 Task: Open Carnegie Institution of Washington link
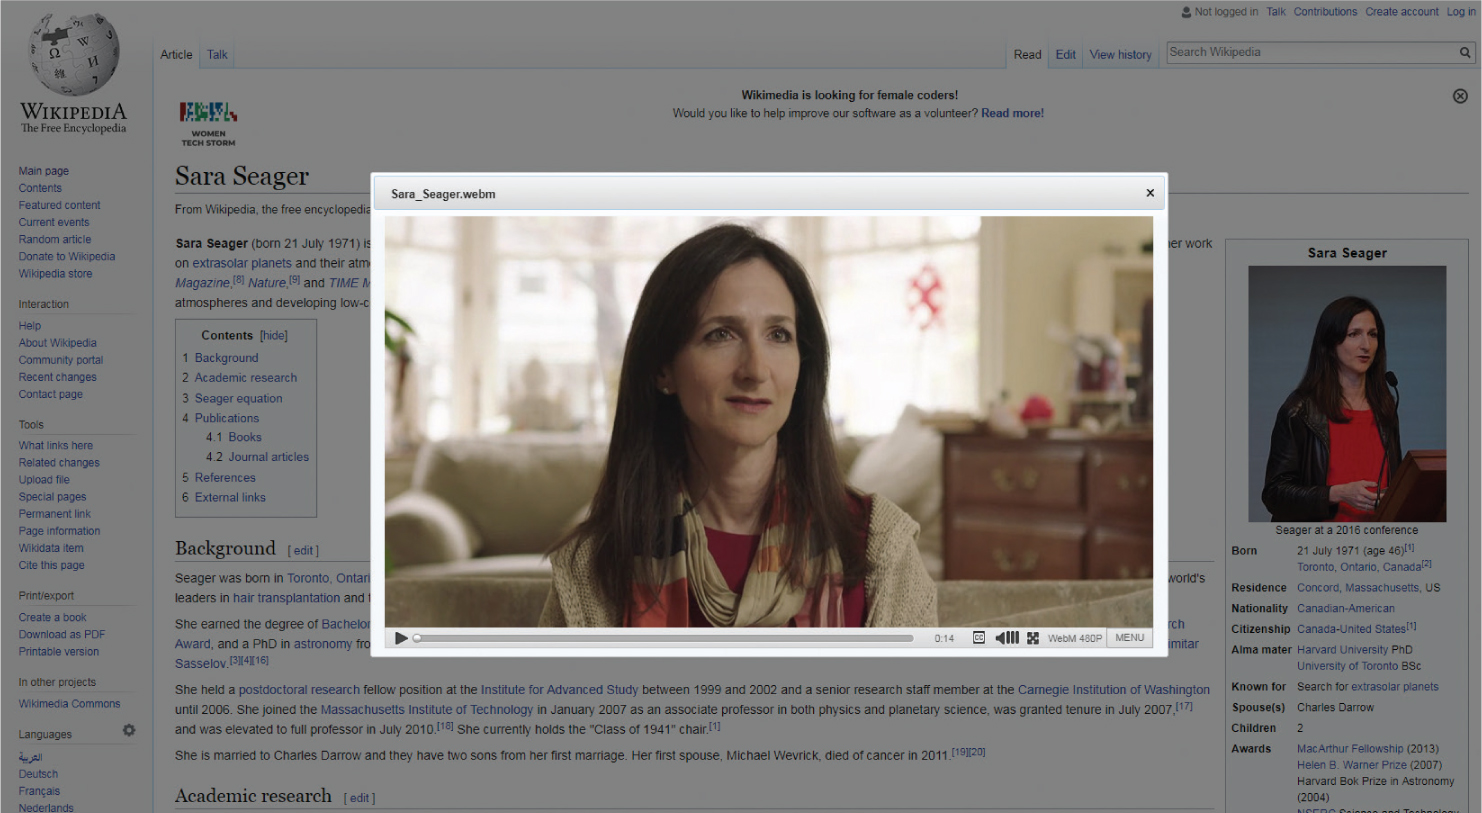[x=1114, y=689]
